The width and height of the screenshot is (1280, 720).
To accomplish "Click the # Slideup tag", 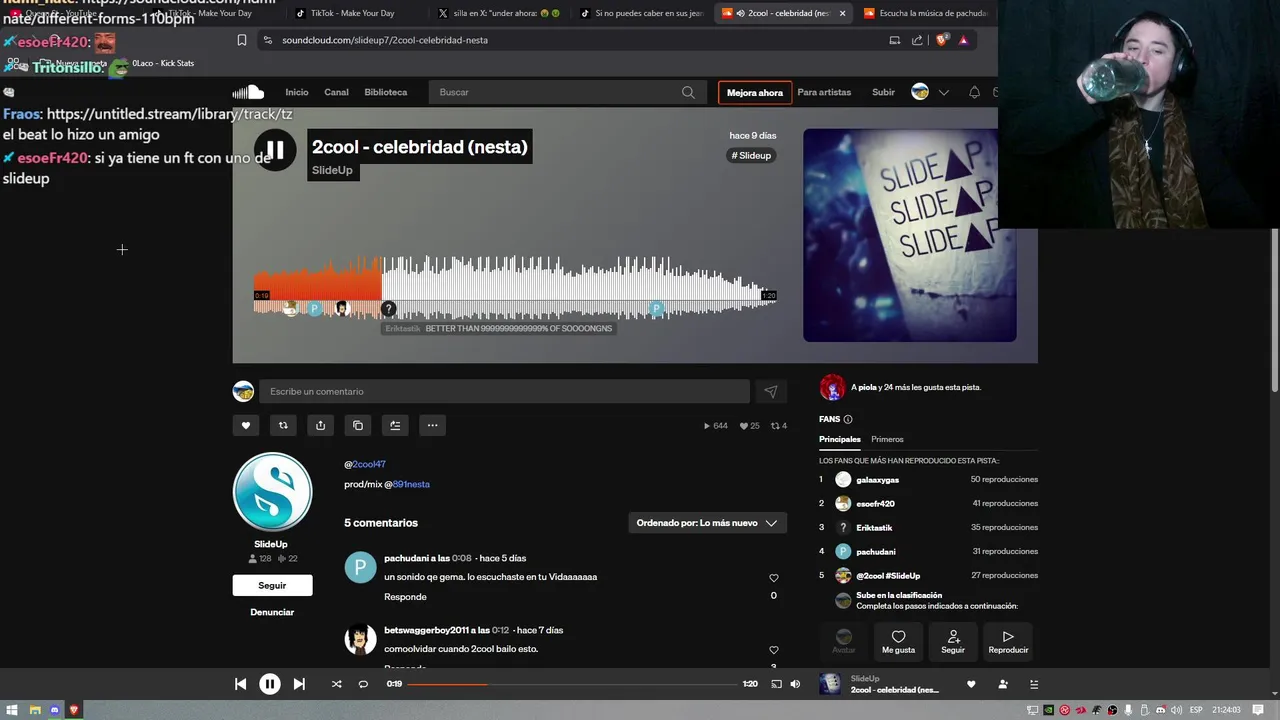I will click(752, 155).
